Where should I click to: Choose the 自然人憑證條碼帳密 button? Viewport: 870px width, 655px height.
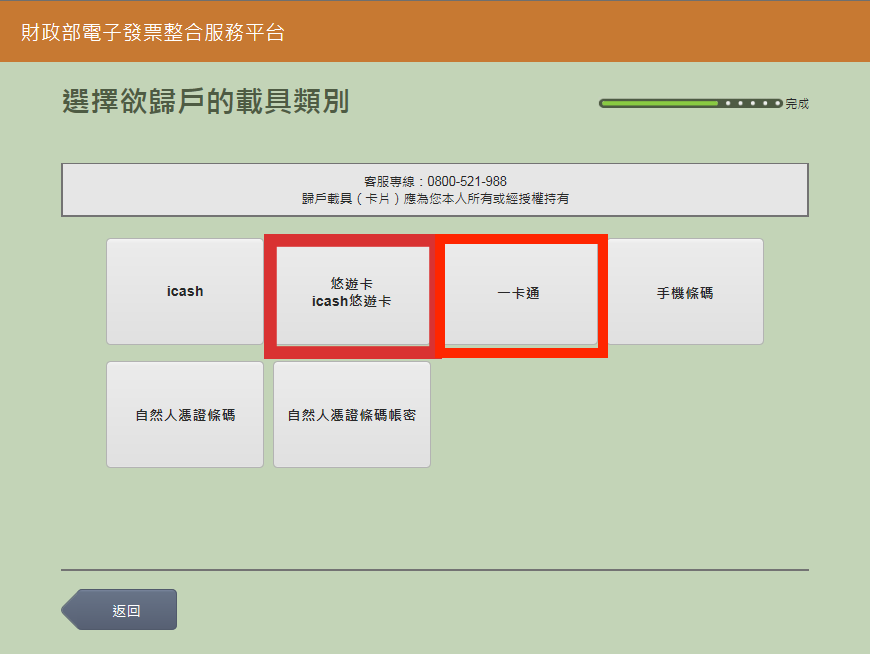point(352,415)
